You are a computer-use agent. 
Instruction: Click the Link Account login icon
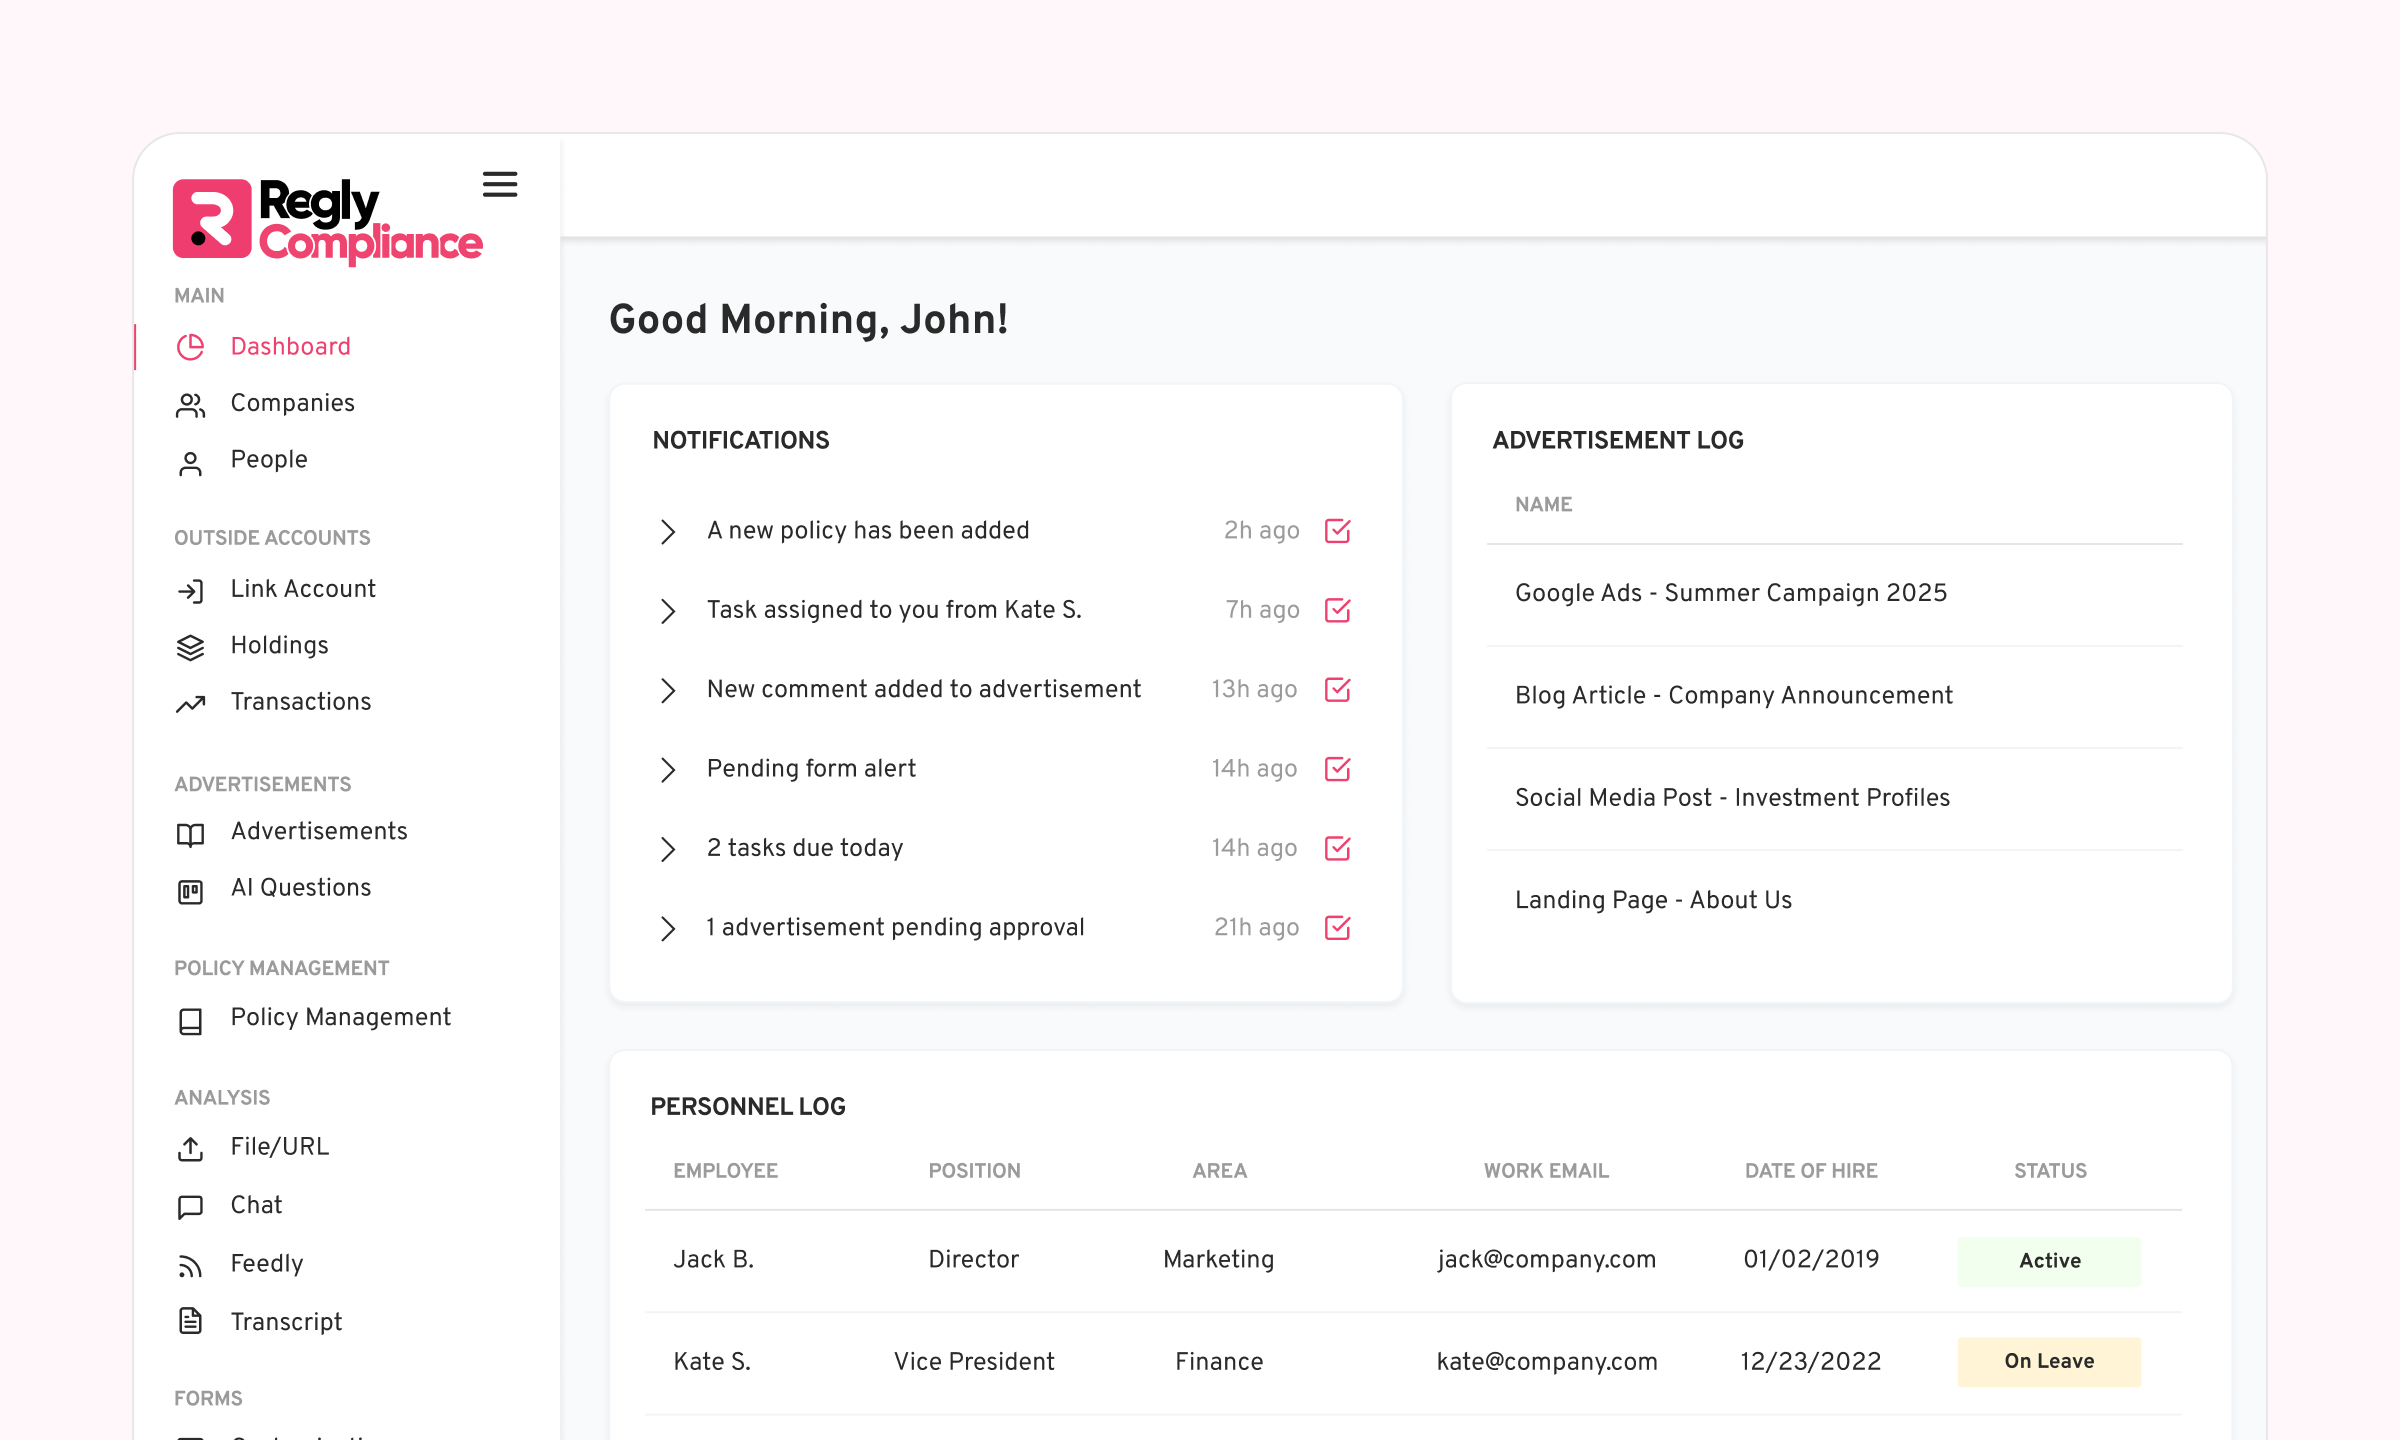[190, 591]
